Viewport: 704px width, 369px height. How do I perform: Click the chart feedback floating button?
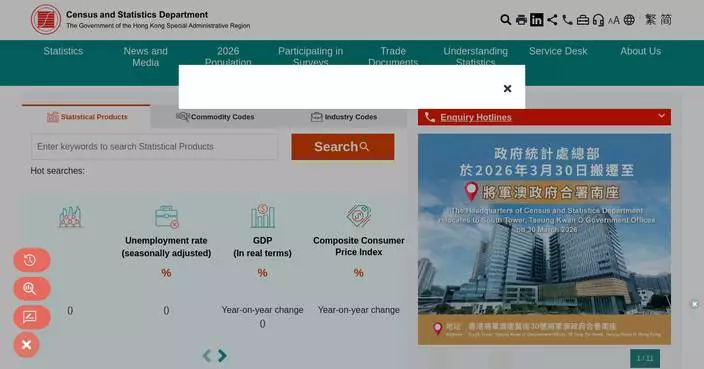tap(31, 317)
